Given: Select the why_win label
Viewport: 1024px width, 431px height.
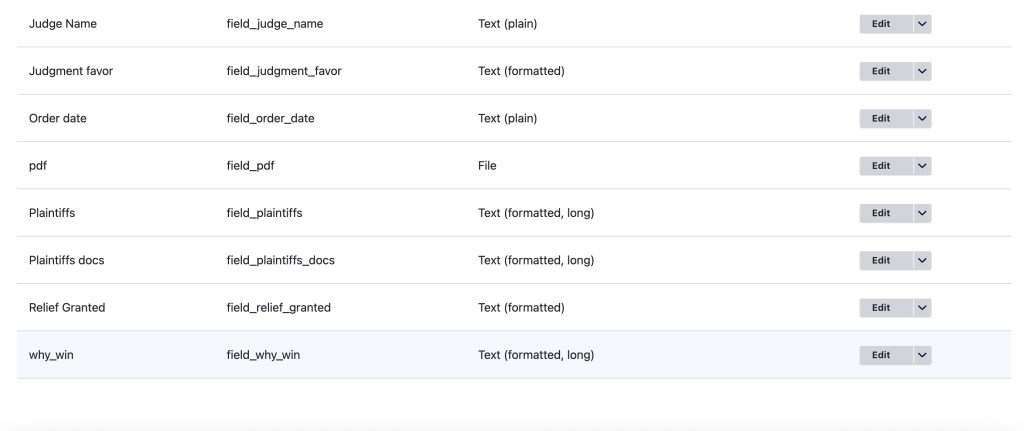Looking at the screenshot, I should (x=51, y=355).
